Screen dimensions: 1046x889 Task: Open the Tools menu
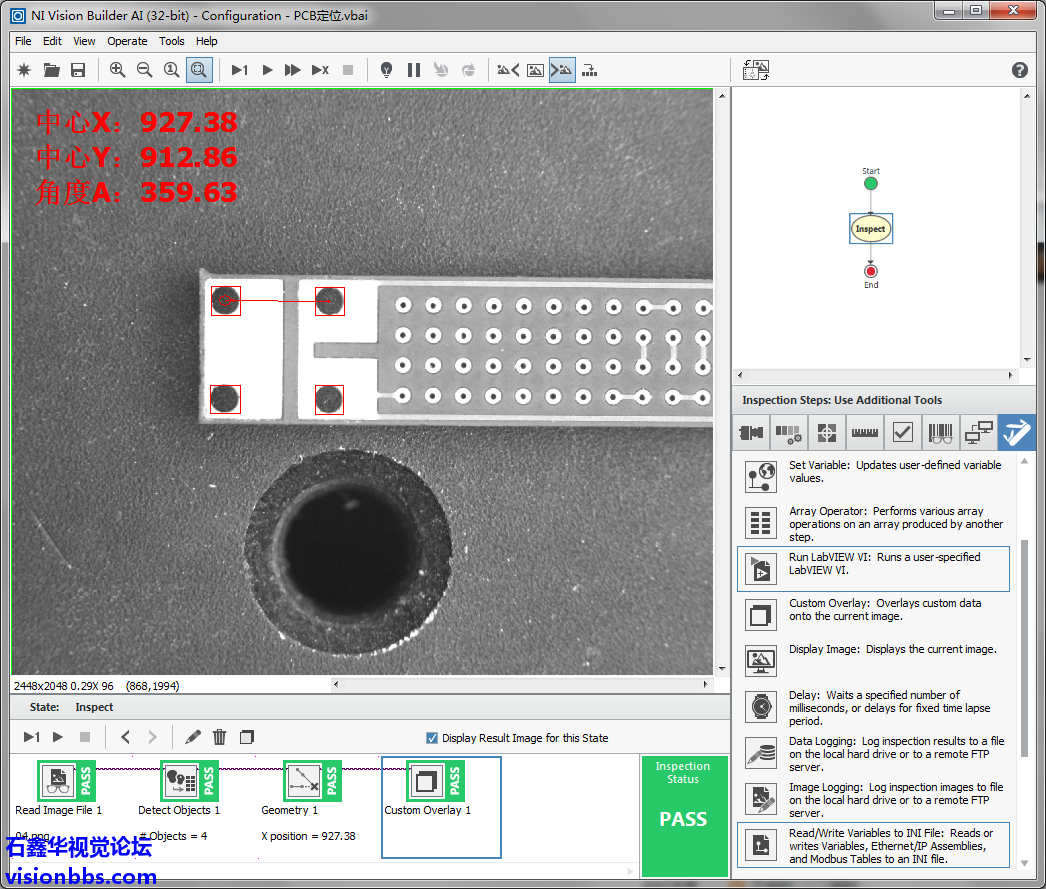pyautogui.click(x=172, y=41)
